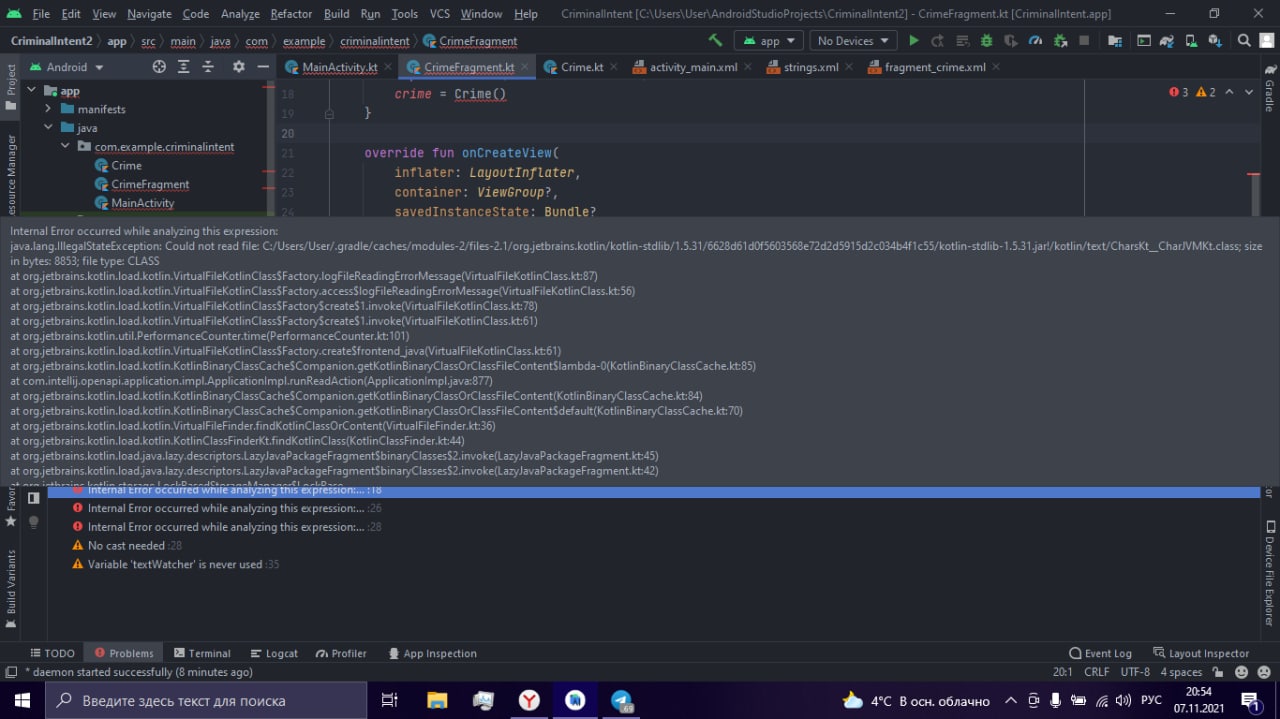Click the CRLF line separator entry
The image size is (1280, 719).
pyautogui.click(x=1096, y=672)
